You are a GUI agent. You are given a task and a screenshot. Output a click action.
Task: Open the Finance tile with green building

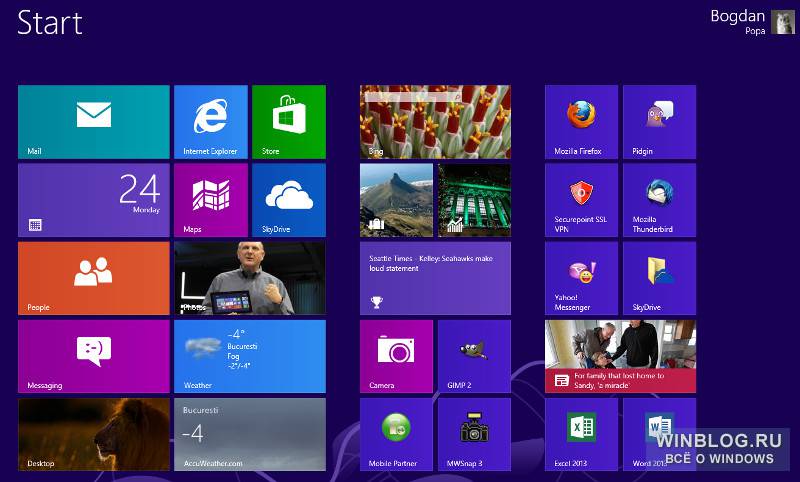pos(474,200)
